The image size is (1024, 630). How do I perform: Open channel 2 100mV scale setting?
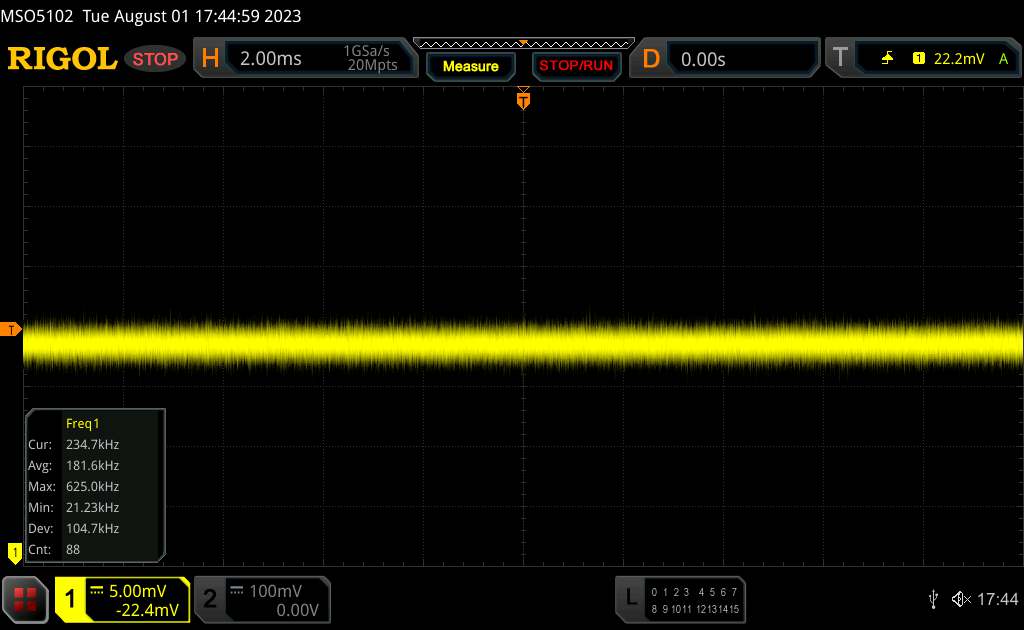pyautogui.click(x=275, y=591)
